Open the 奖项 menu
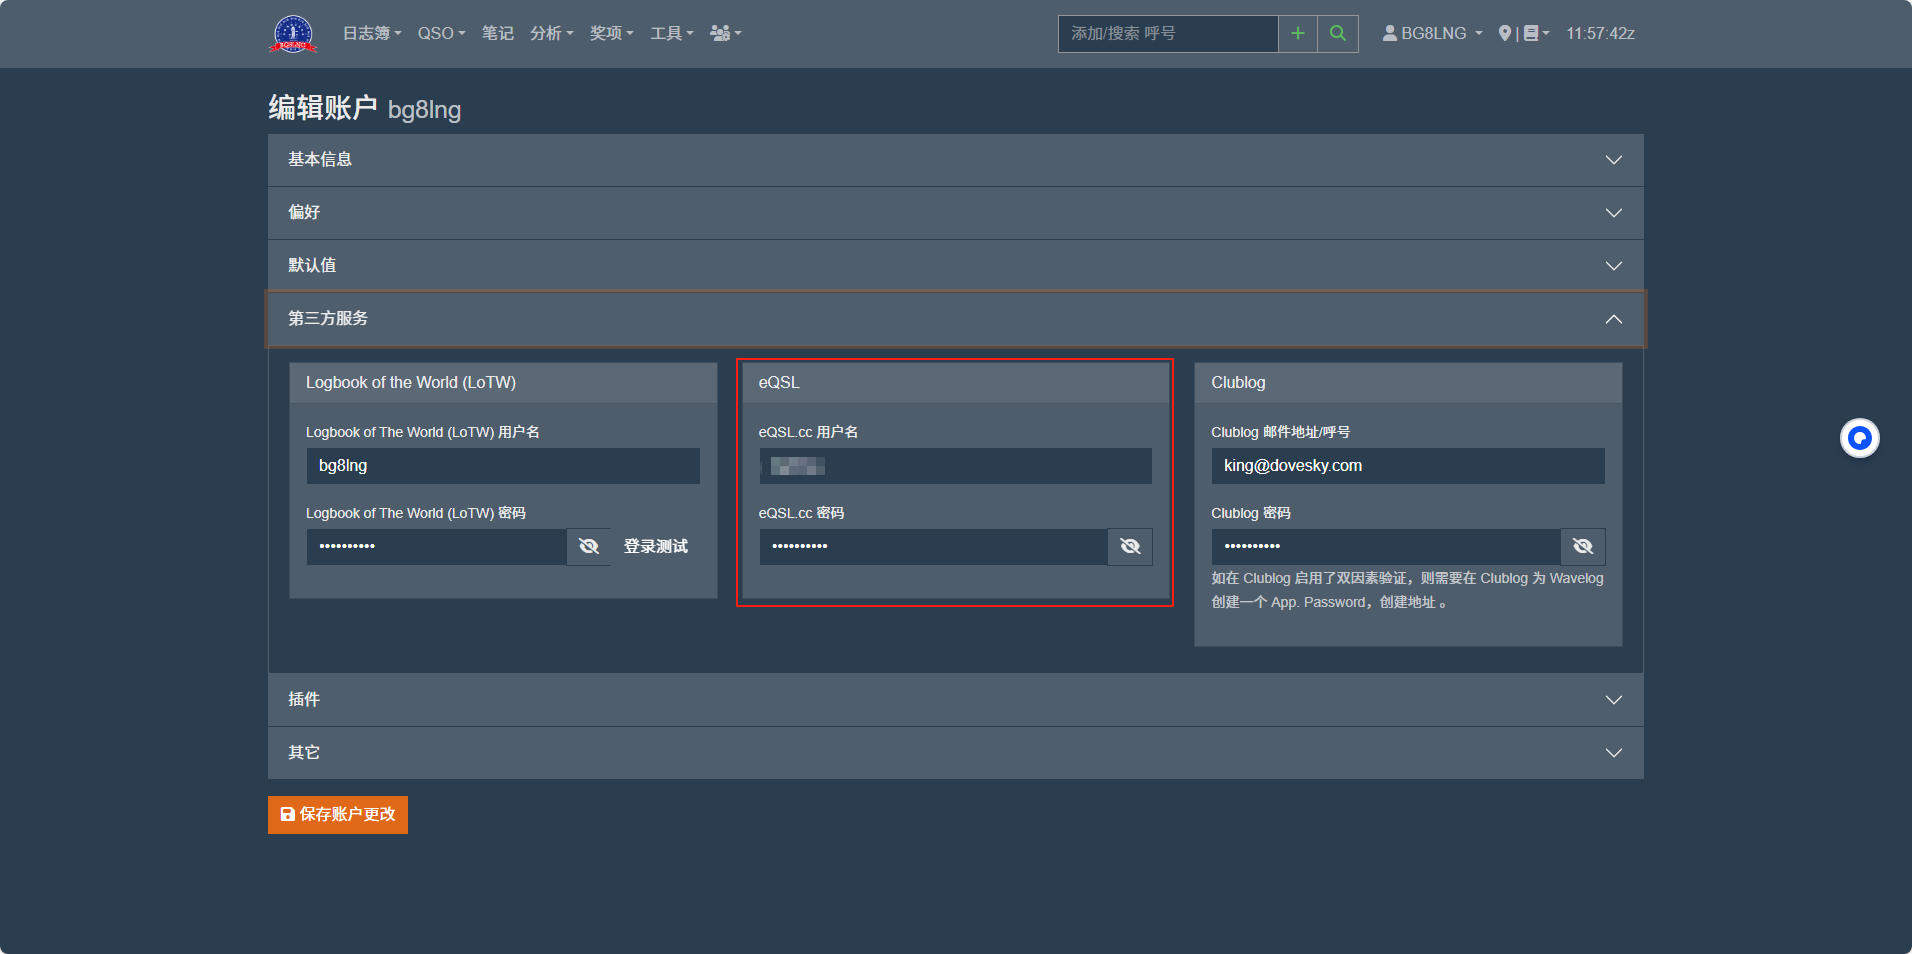 611,33
